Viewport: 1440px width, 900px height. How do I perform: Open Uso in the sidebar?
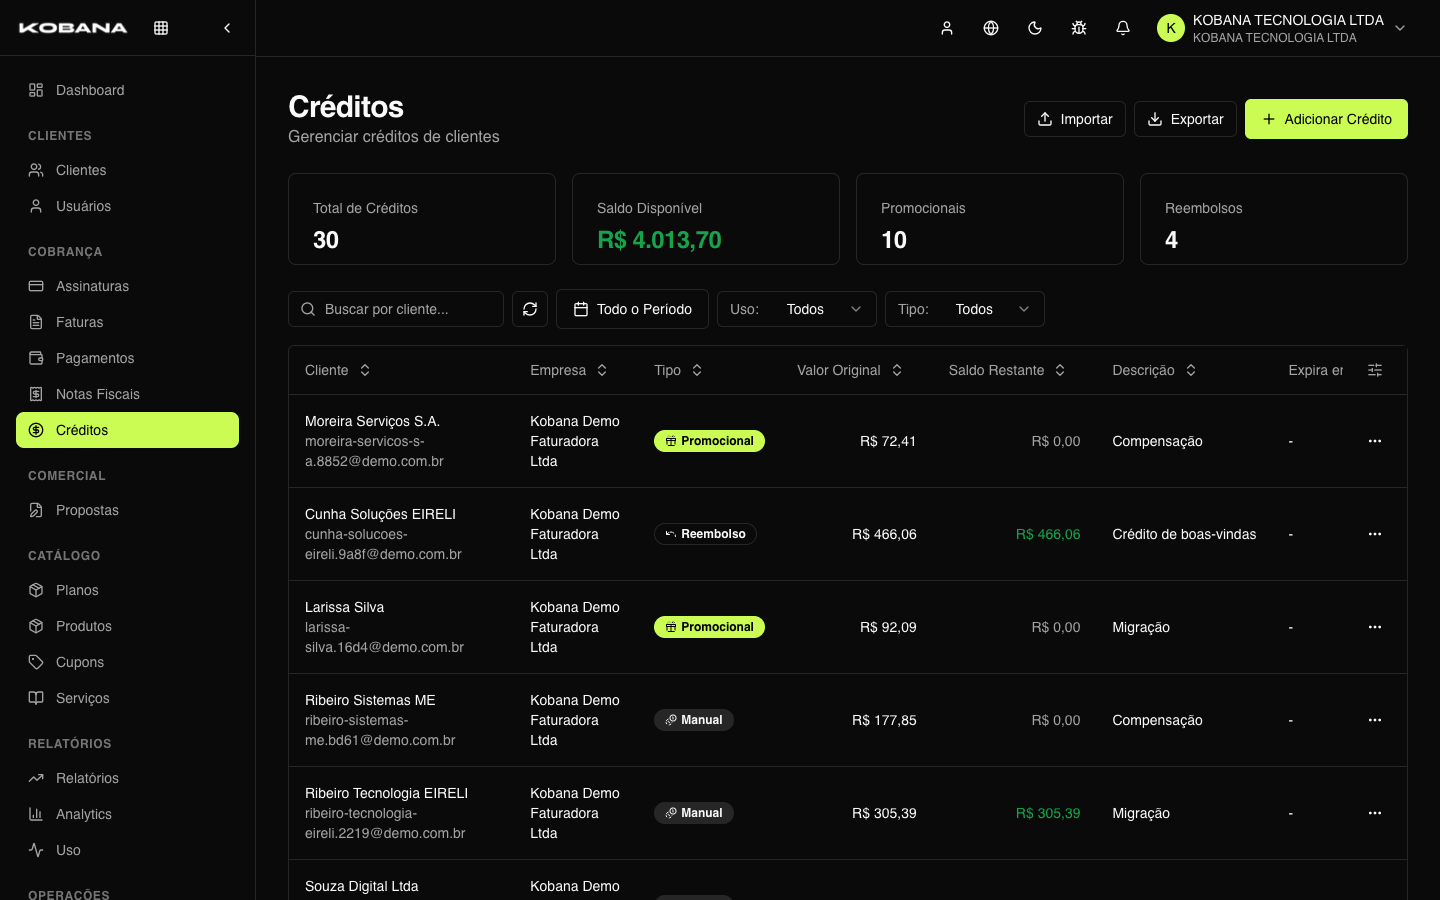[127, 850]
